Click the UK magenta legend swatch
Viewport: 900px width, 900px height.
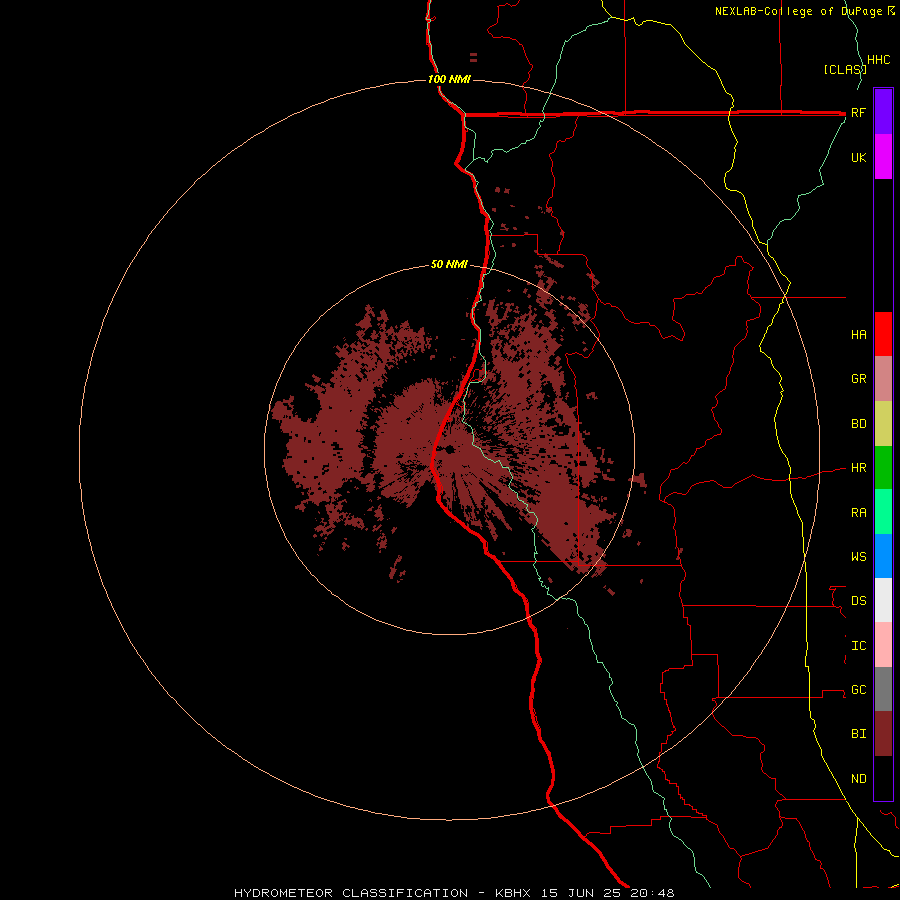tap(883, 157)
